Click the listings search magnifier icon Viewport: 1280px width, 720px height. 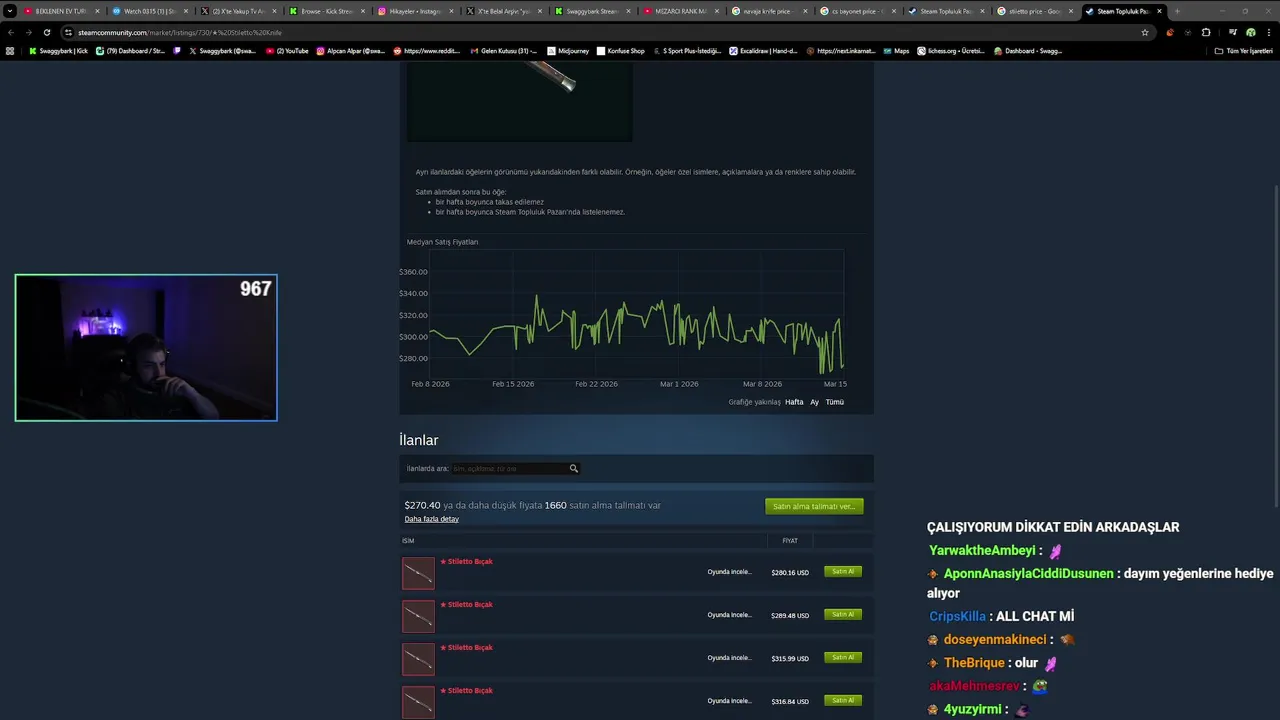(574, 468)
